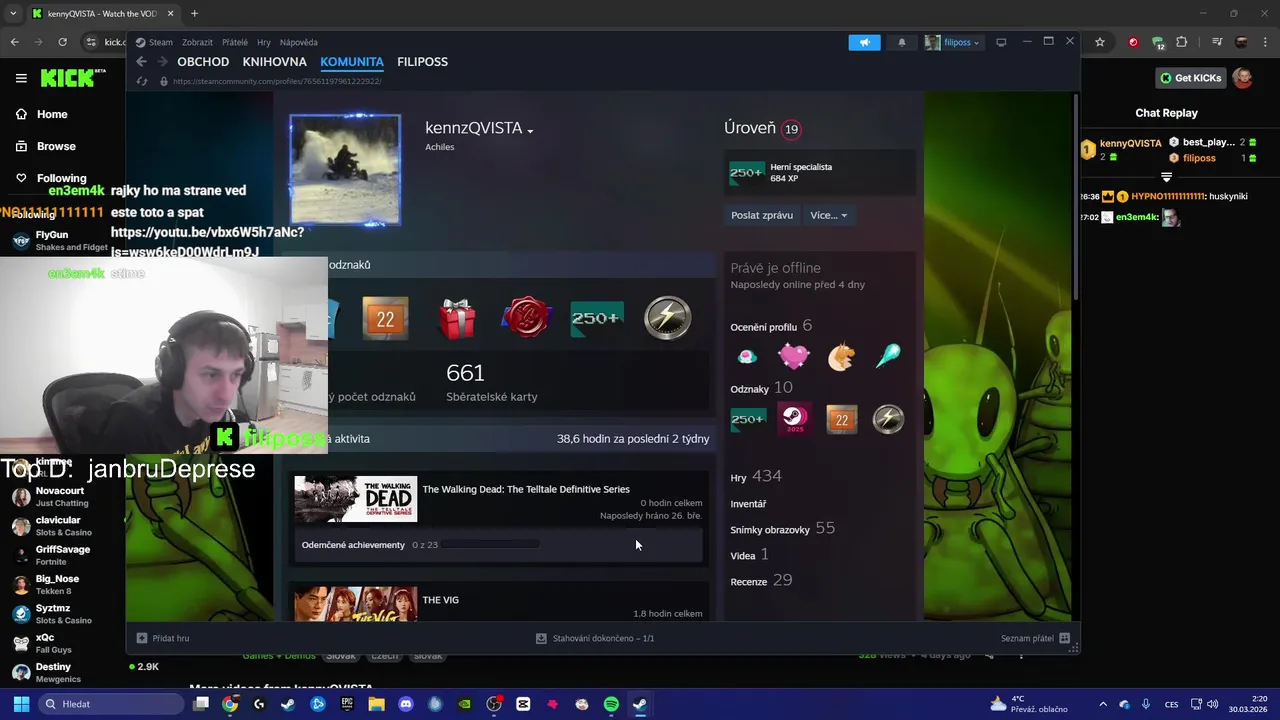This screenshot has height=720, width=1280.
Task: Open Steam notifications bell
Action: coord(902,42)
